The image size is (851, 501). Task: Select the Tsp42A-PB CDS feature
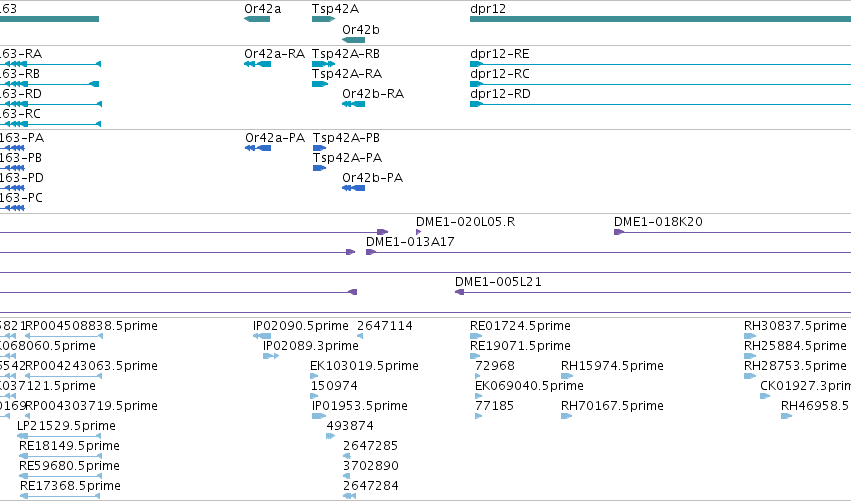tap(320, 148)
